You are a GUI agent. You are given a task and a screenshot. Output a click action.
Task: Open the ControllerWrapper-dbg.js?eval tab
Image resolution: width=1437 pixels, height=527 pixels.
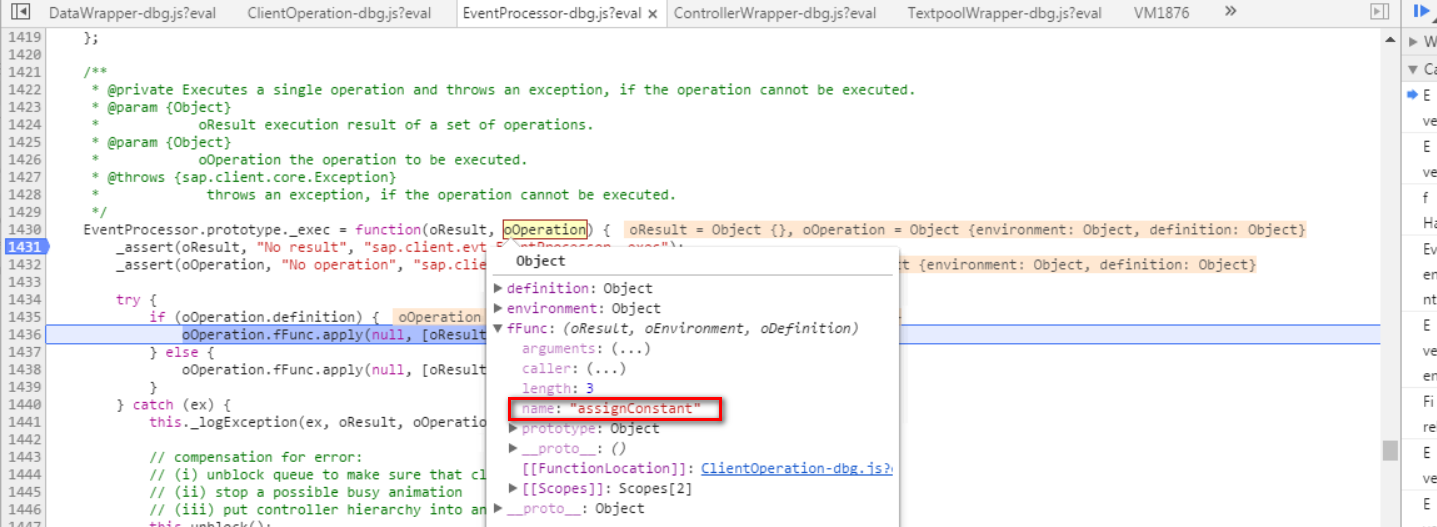coord(775,13)
